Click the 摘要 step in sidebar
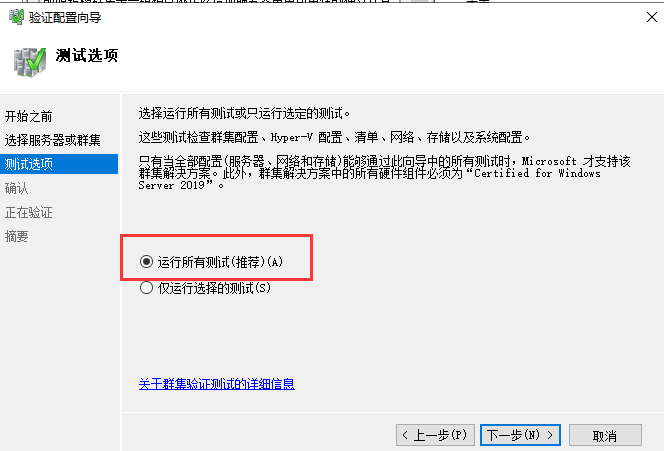Viewport: 664px width, 451px height. (17, 236)
